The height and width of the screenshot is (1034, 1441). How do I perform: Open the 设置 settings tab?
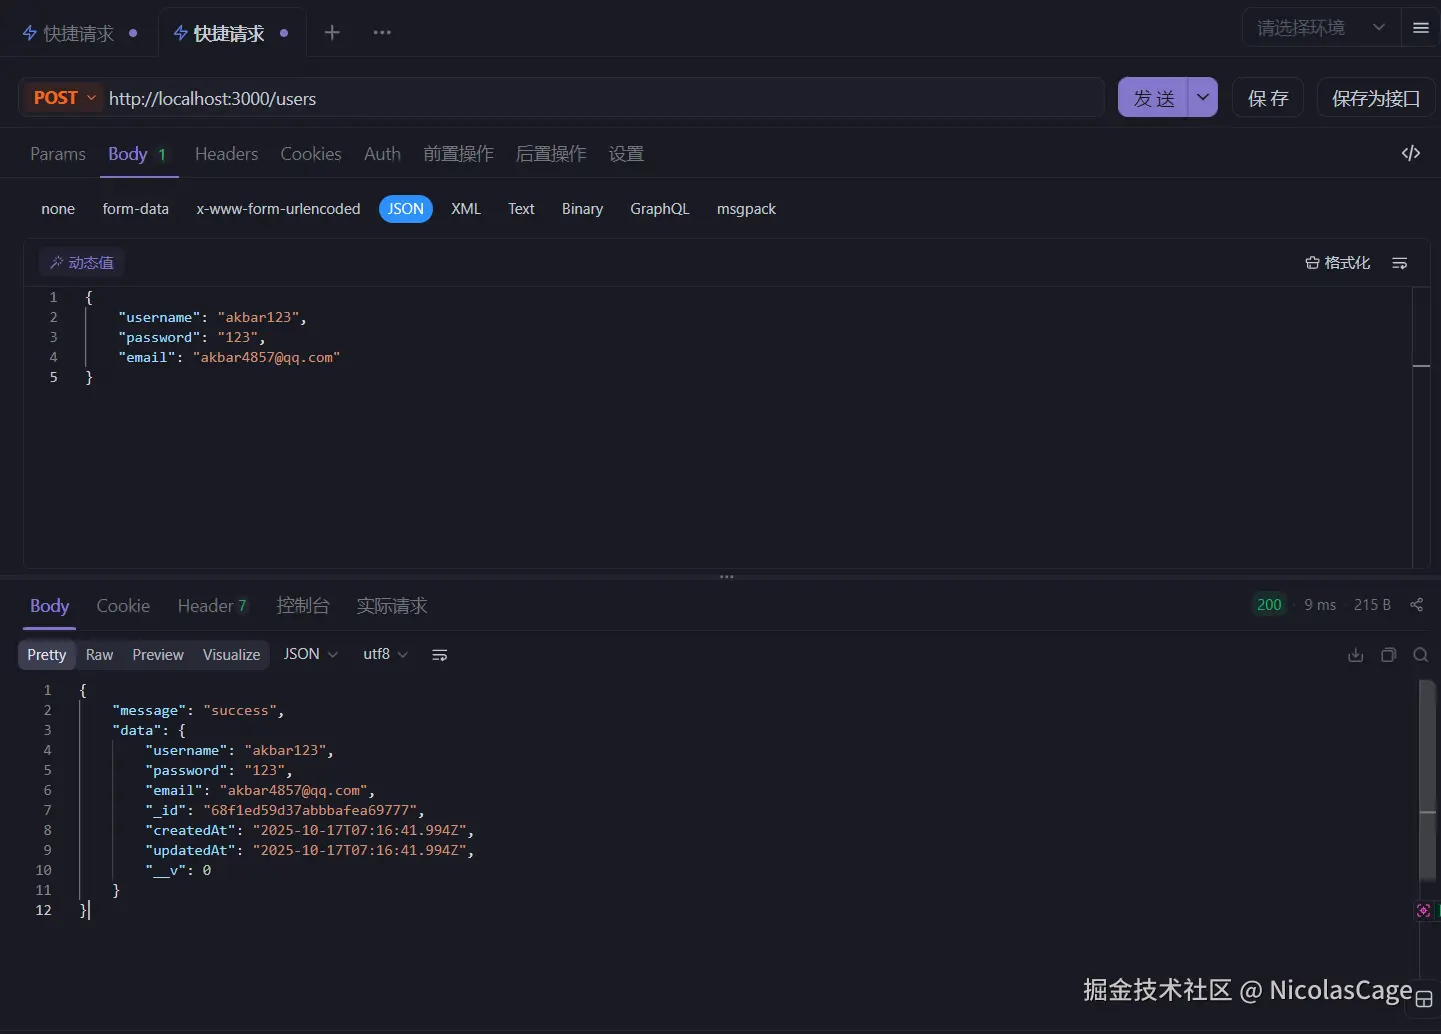click(x=626, y=154)
